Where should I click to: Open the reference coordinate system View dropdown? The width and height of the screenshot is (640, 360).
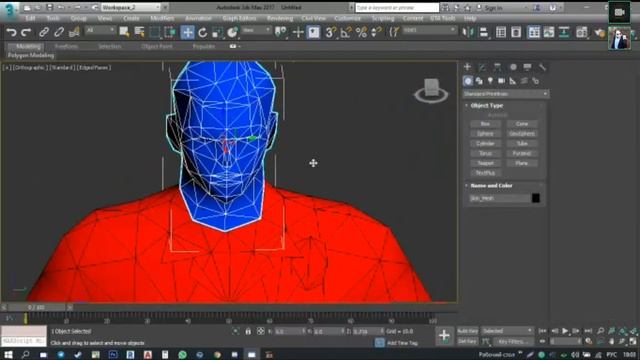256,30
